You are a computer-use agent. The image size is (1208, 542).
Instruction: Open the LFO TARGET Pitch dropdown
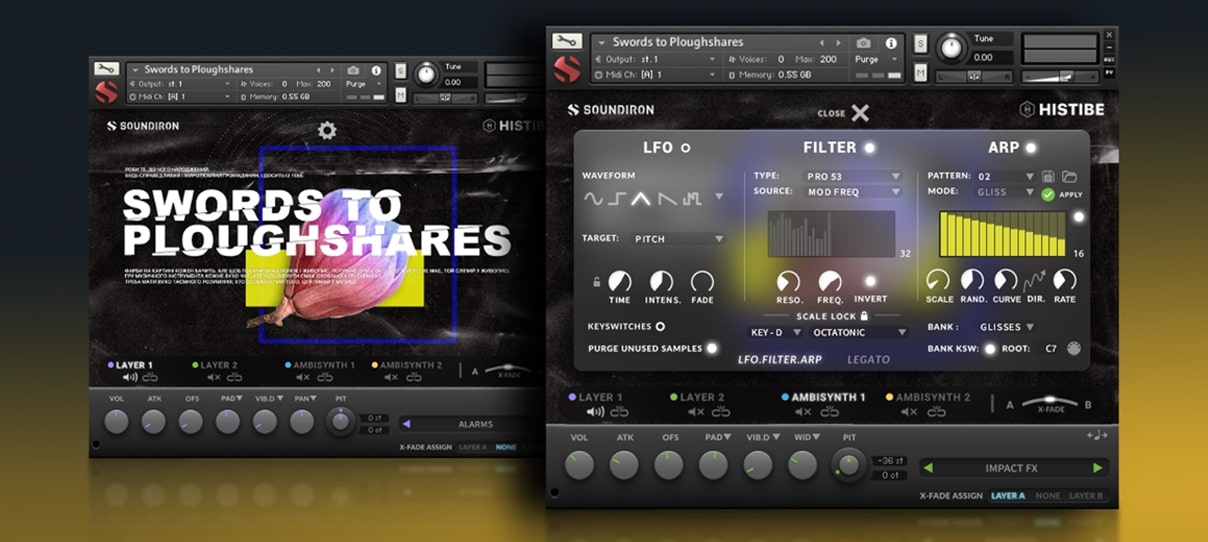[678, 239]
